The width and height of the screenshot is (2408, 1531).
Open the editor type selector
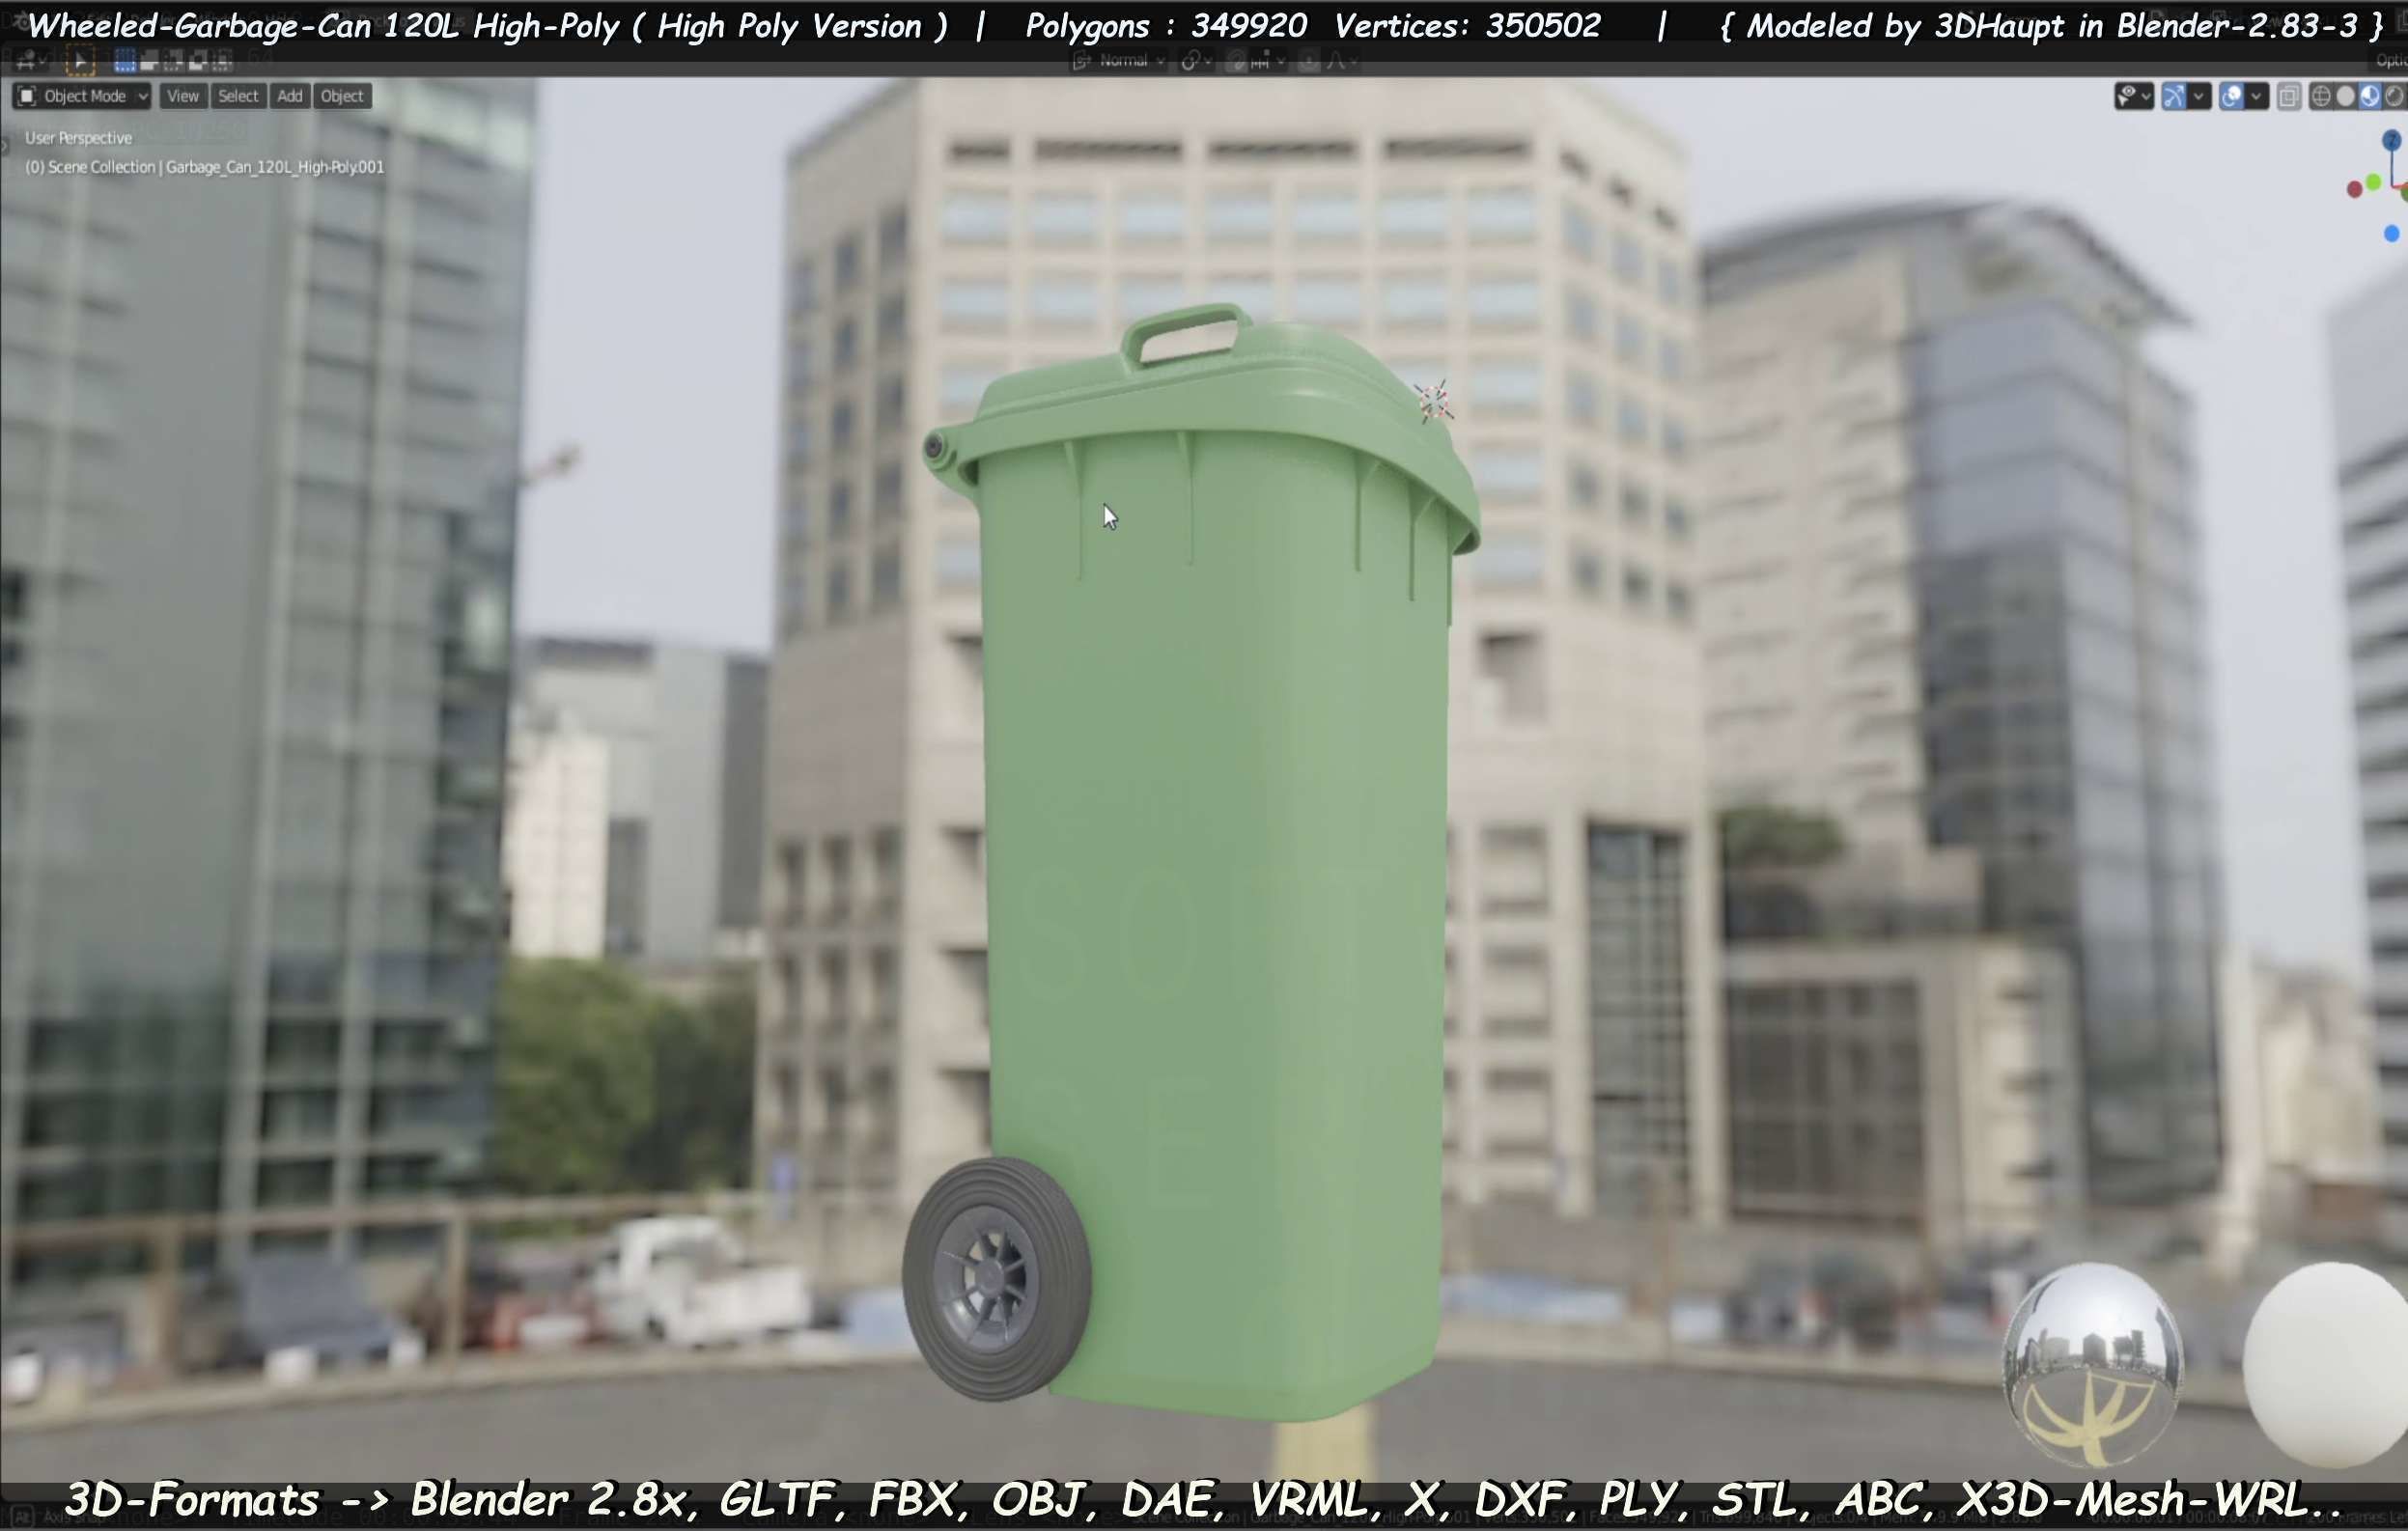coord(30,62)
